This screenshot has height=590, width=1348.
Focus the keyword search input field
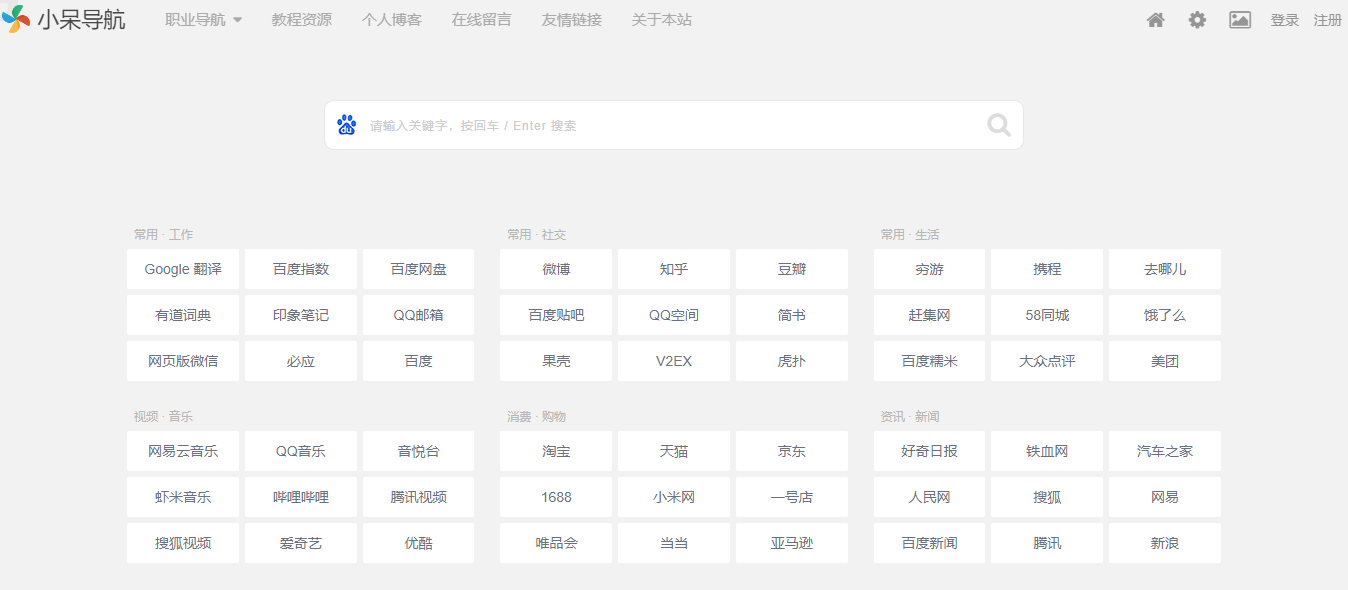pos(674,125)
